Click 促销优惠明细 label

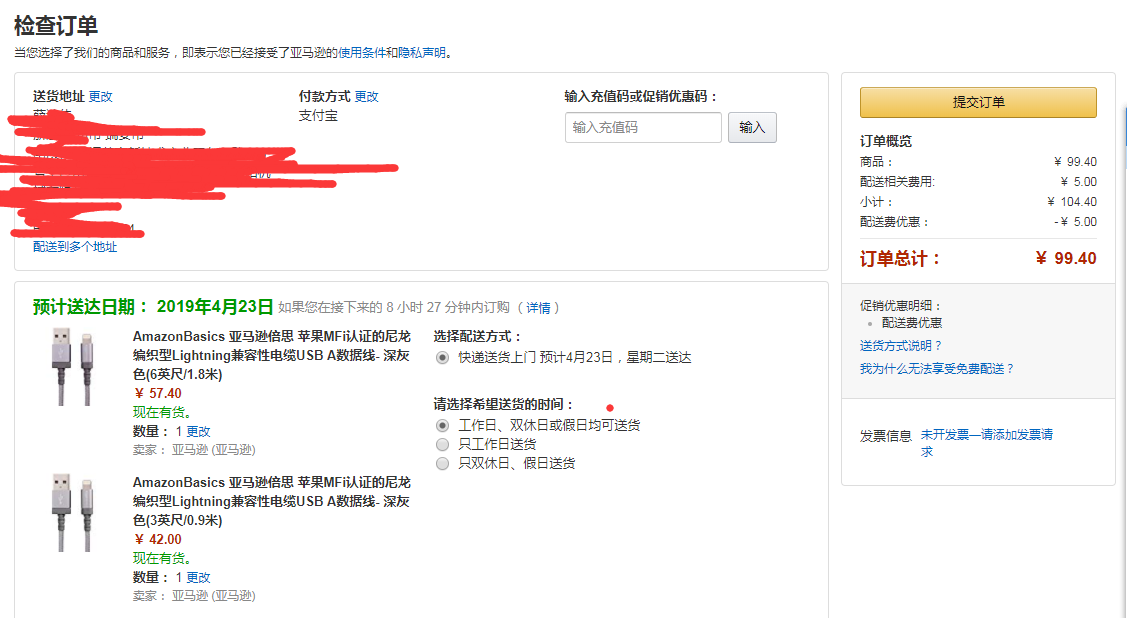click(x=901, y=305)
